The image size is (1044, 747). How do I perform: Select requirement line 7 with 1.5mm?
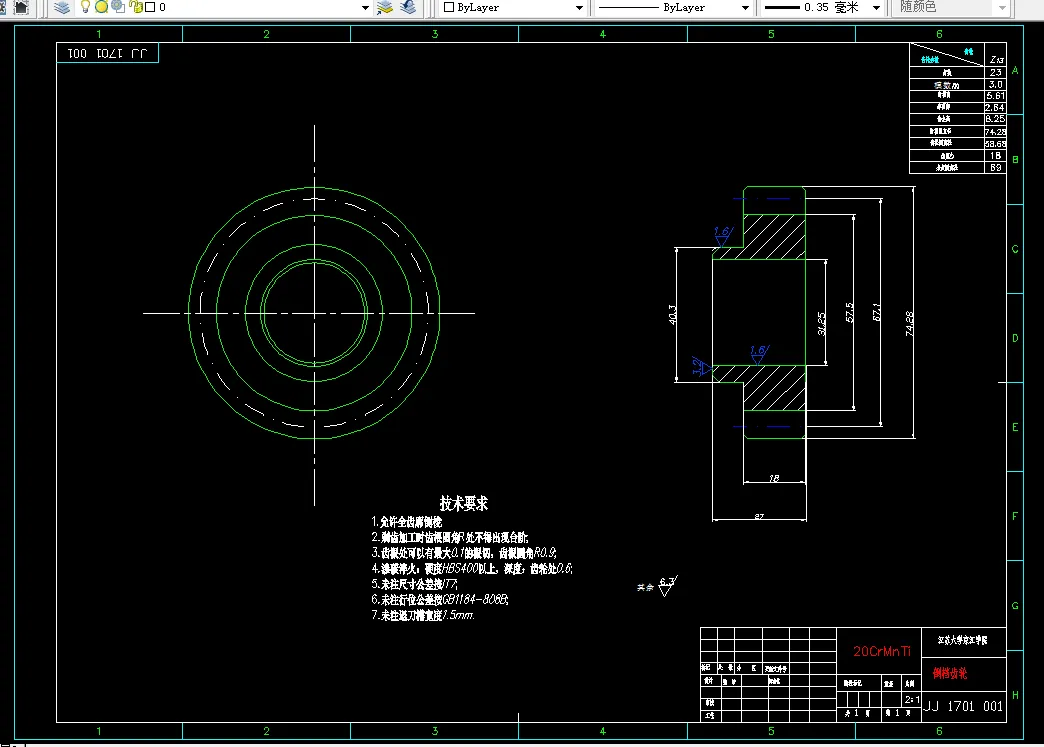pyautogui.click(x=423, y=615)
